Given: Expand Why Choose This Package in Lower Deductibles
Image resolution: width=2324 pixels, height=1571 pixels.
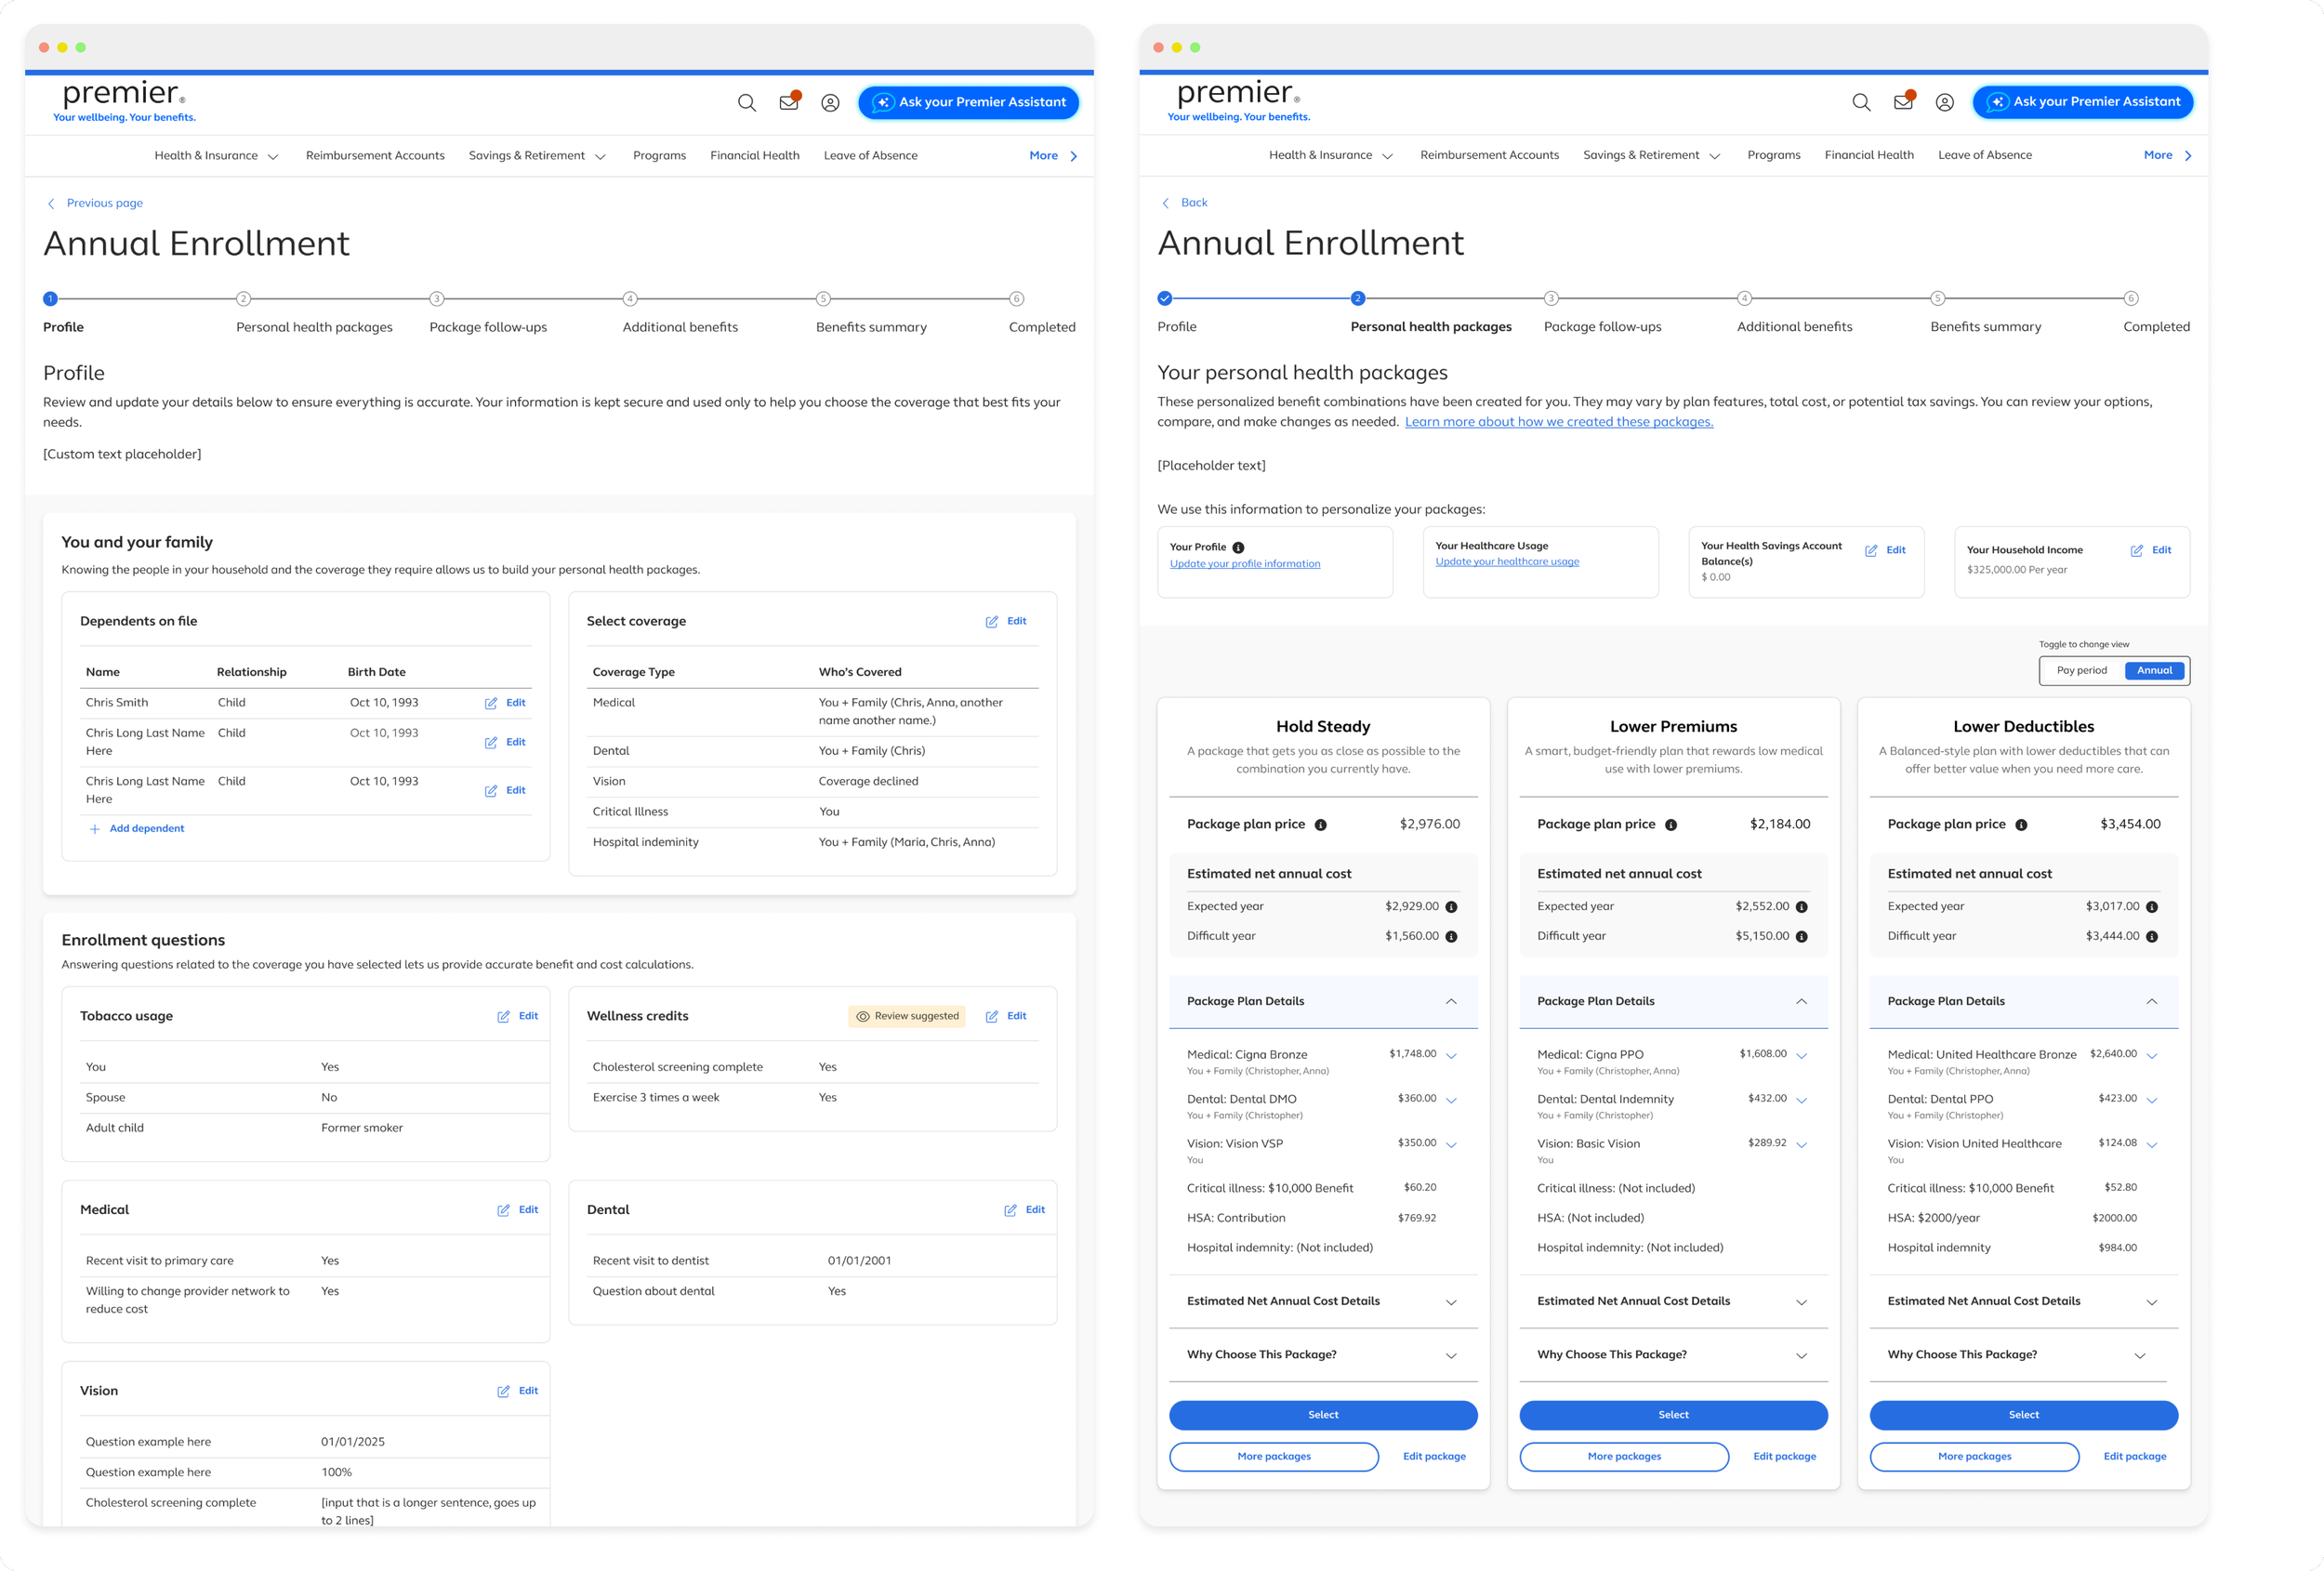Looking at the screenshot, I should point(2139,1356).
